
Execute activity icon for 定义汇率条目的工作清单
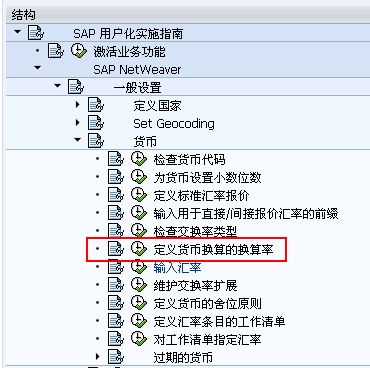[x=139, y=321]
